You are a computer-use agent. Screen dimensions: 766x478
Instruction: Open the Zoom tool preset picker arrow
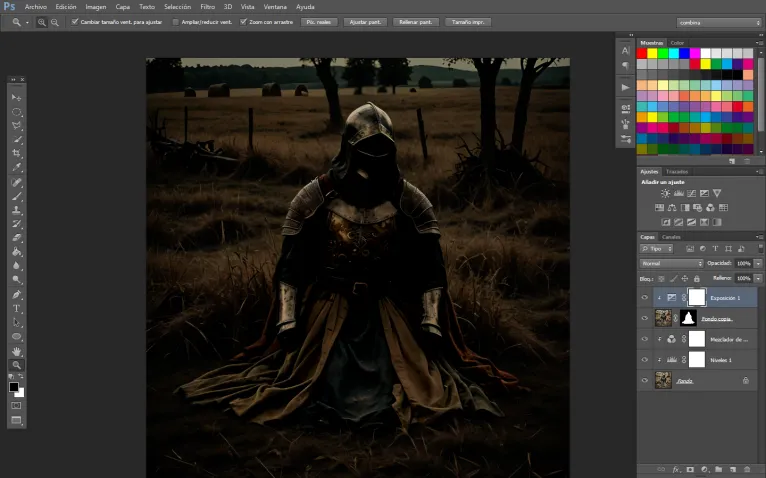click(27, 22)
